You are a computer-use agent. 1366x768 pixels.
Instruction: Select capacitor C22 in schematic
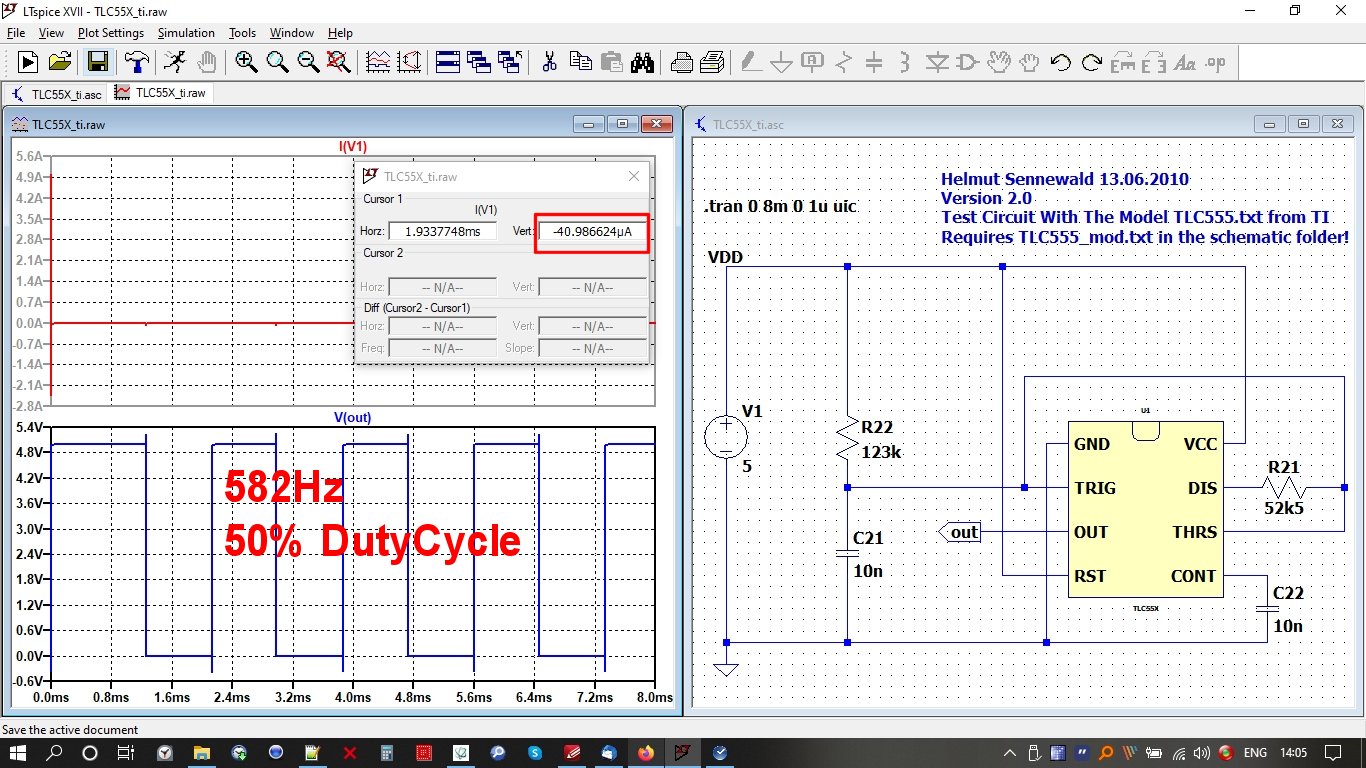[x=1268, y=608]
